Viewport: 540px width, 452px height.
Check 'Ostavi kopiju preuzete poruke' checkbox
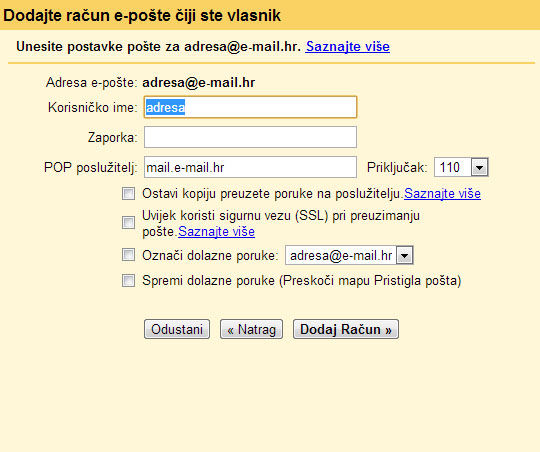pyautogui.click(x=128, y=194)
